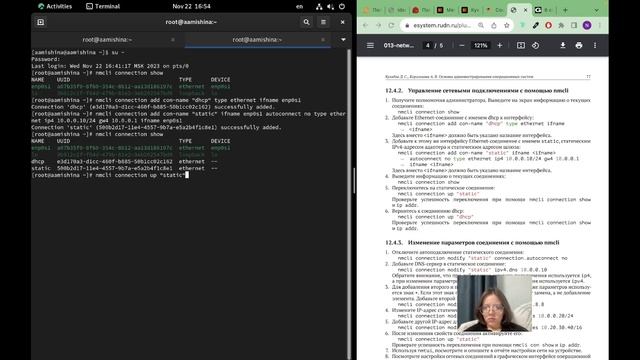Viewport: 640px width, 360px height.
Task: Click the power icon in the top bar
Action: [342, 6]
